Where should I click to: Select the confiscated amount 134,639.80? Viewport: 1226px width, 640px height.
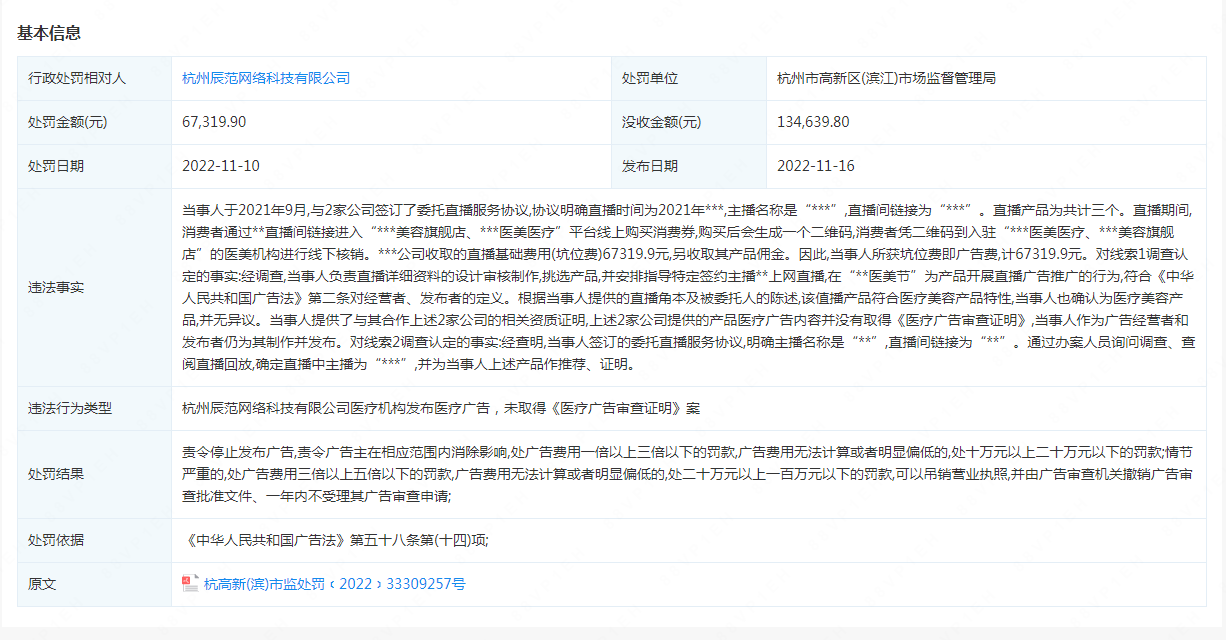[813, 122]
